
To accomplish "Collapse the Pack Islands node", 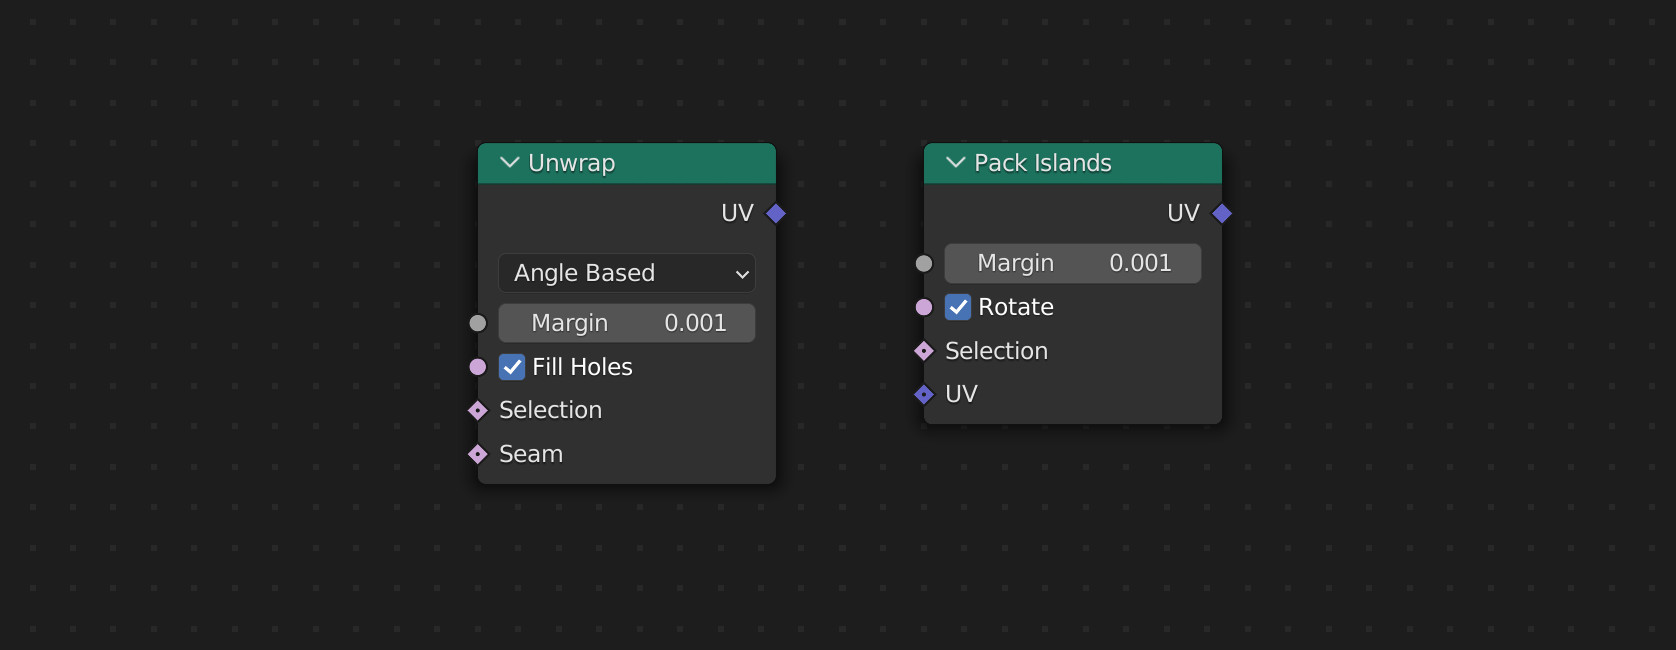I will tap(955, 163).
